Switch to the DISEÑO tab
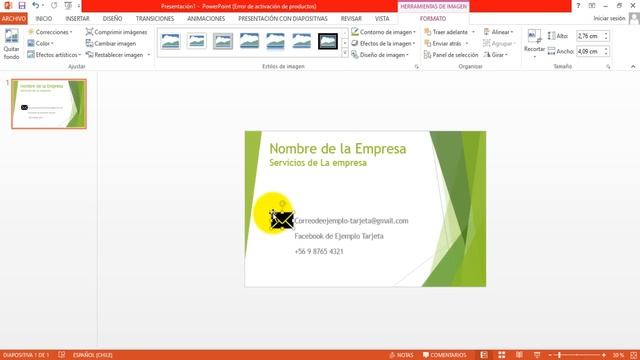This screenshot has width=640, height=360. [x=112, y=19]
